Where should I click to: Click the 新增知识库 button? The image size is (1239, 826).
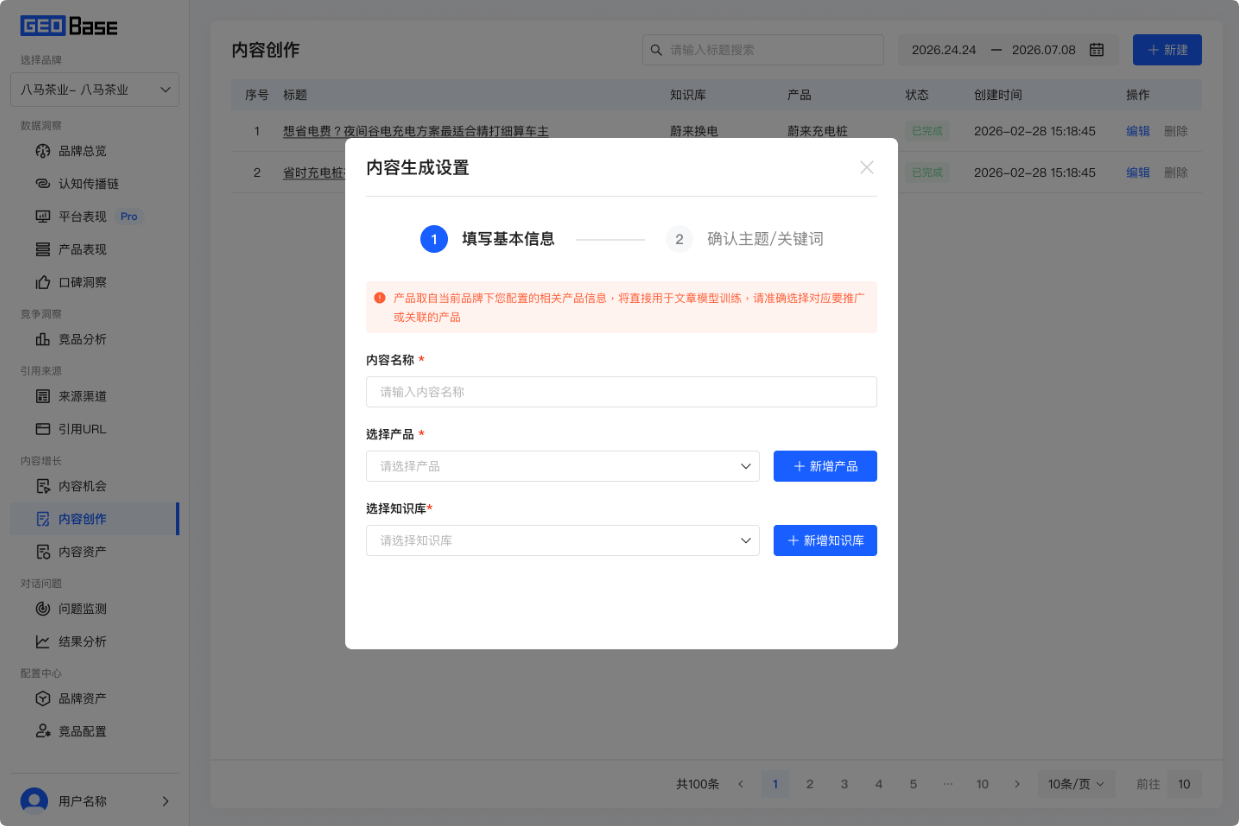825,540
